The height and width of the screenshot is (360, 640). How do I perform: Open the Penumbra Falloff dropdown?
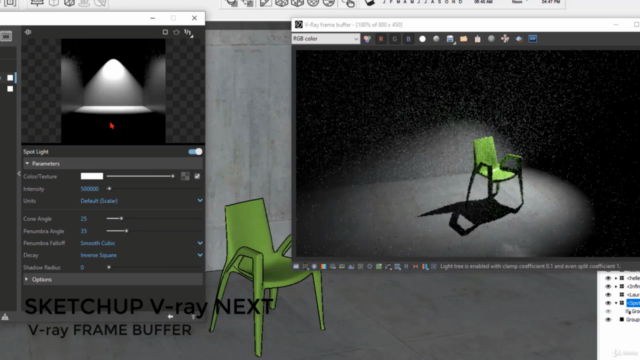[141, 243]
